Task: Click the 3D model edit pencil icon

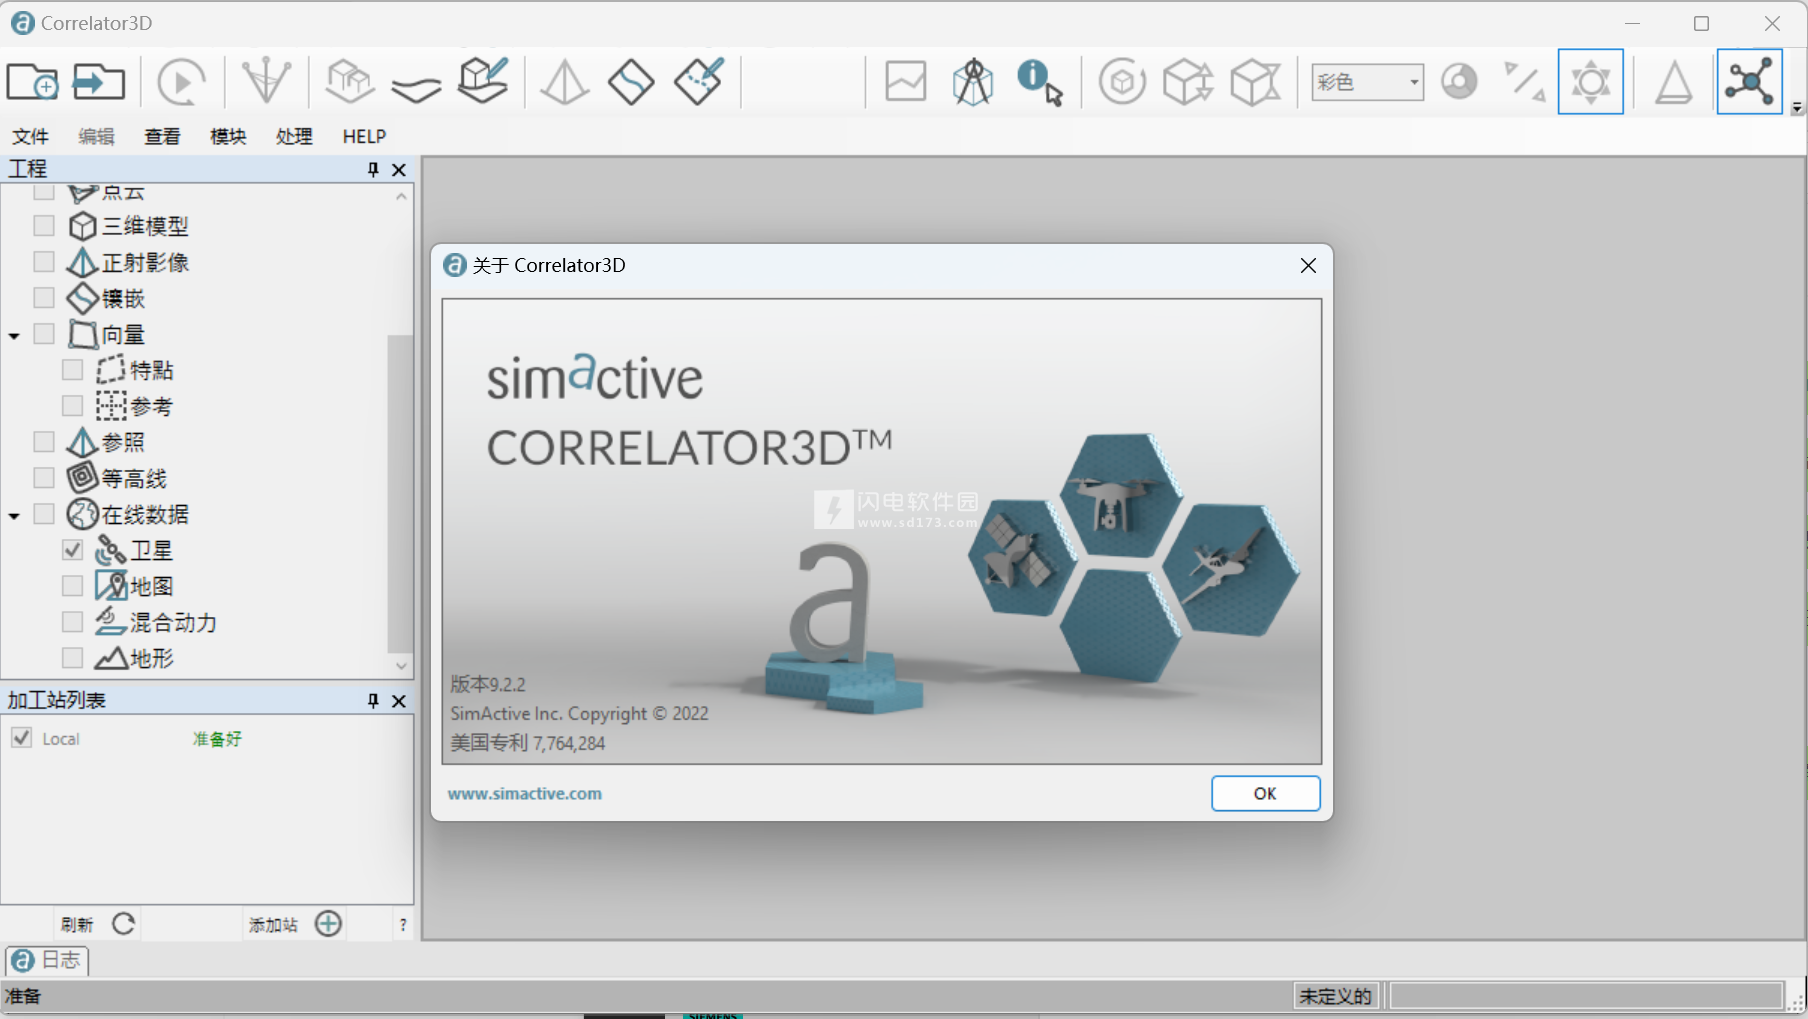Action: click(483, 80)
